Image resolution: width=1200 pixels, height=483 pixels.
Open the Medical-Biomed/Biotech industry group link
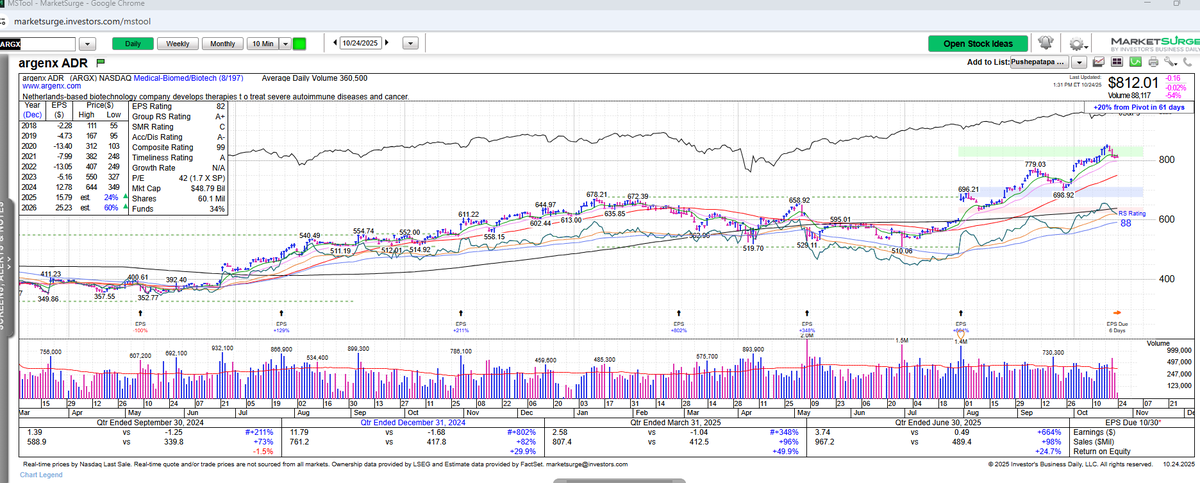point(187,78)
